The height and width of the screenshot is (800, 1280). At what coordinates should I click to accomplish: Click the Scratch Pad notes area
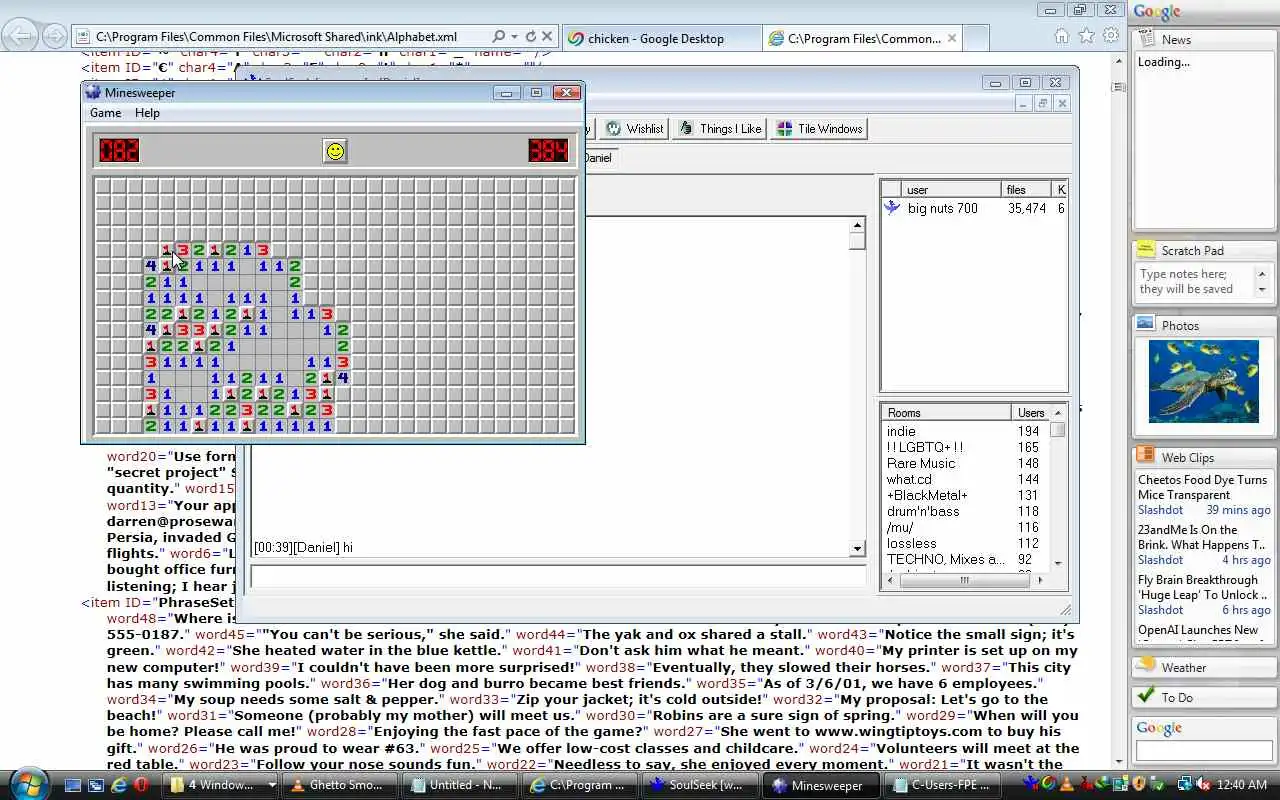pyautogui.click(x=1195, y=282)
